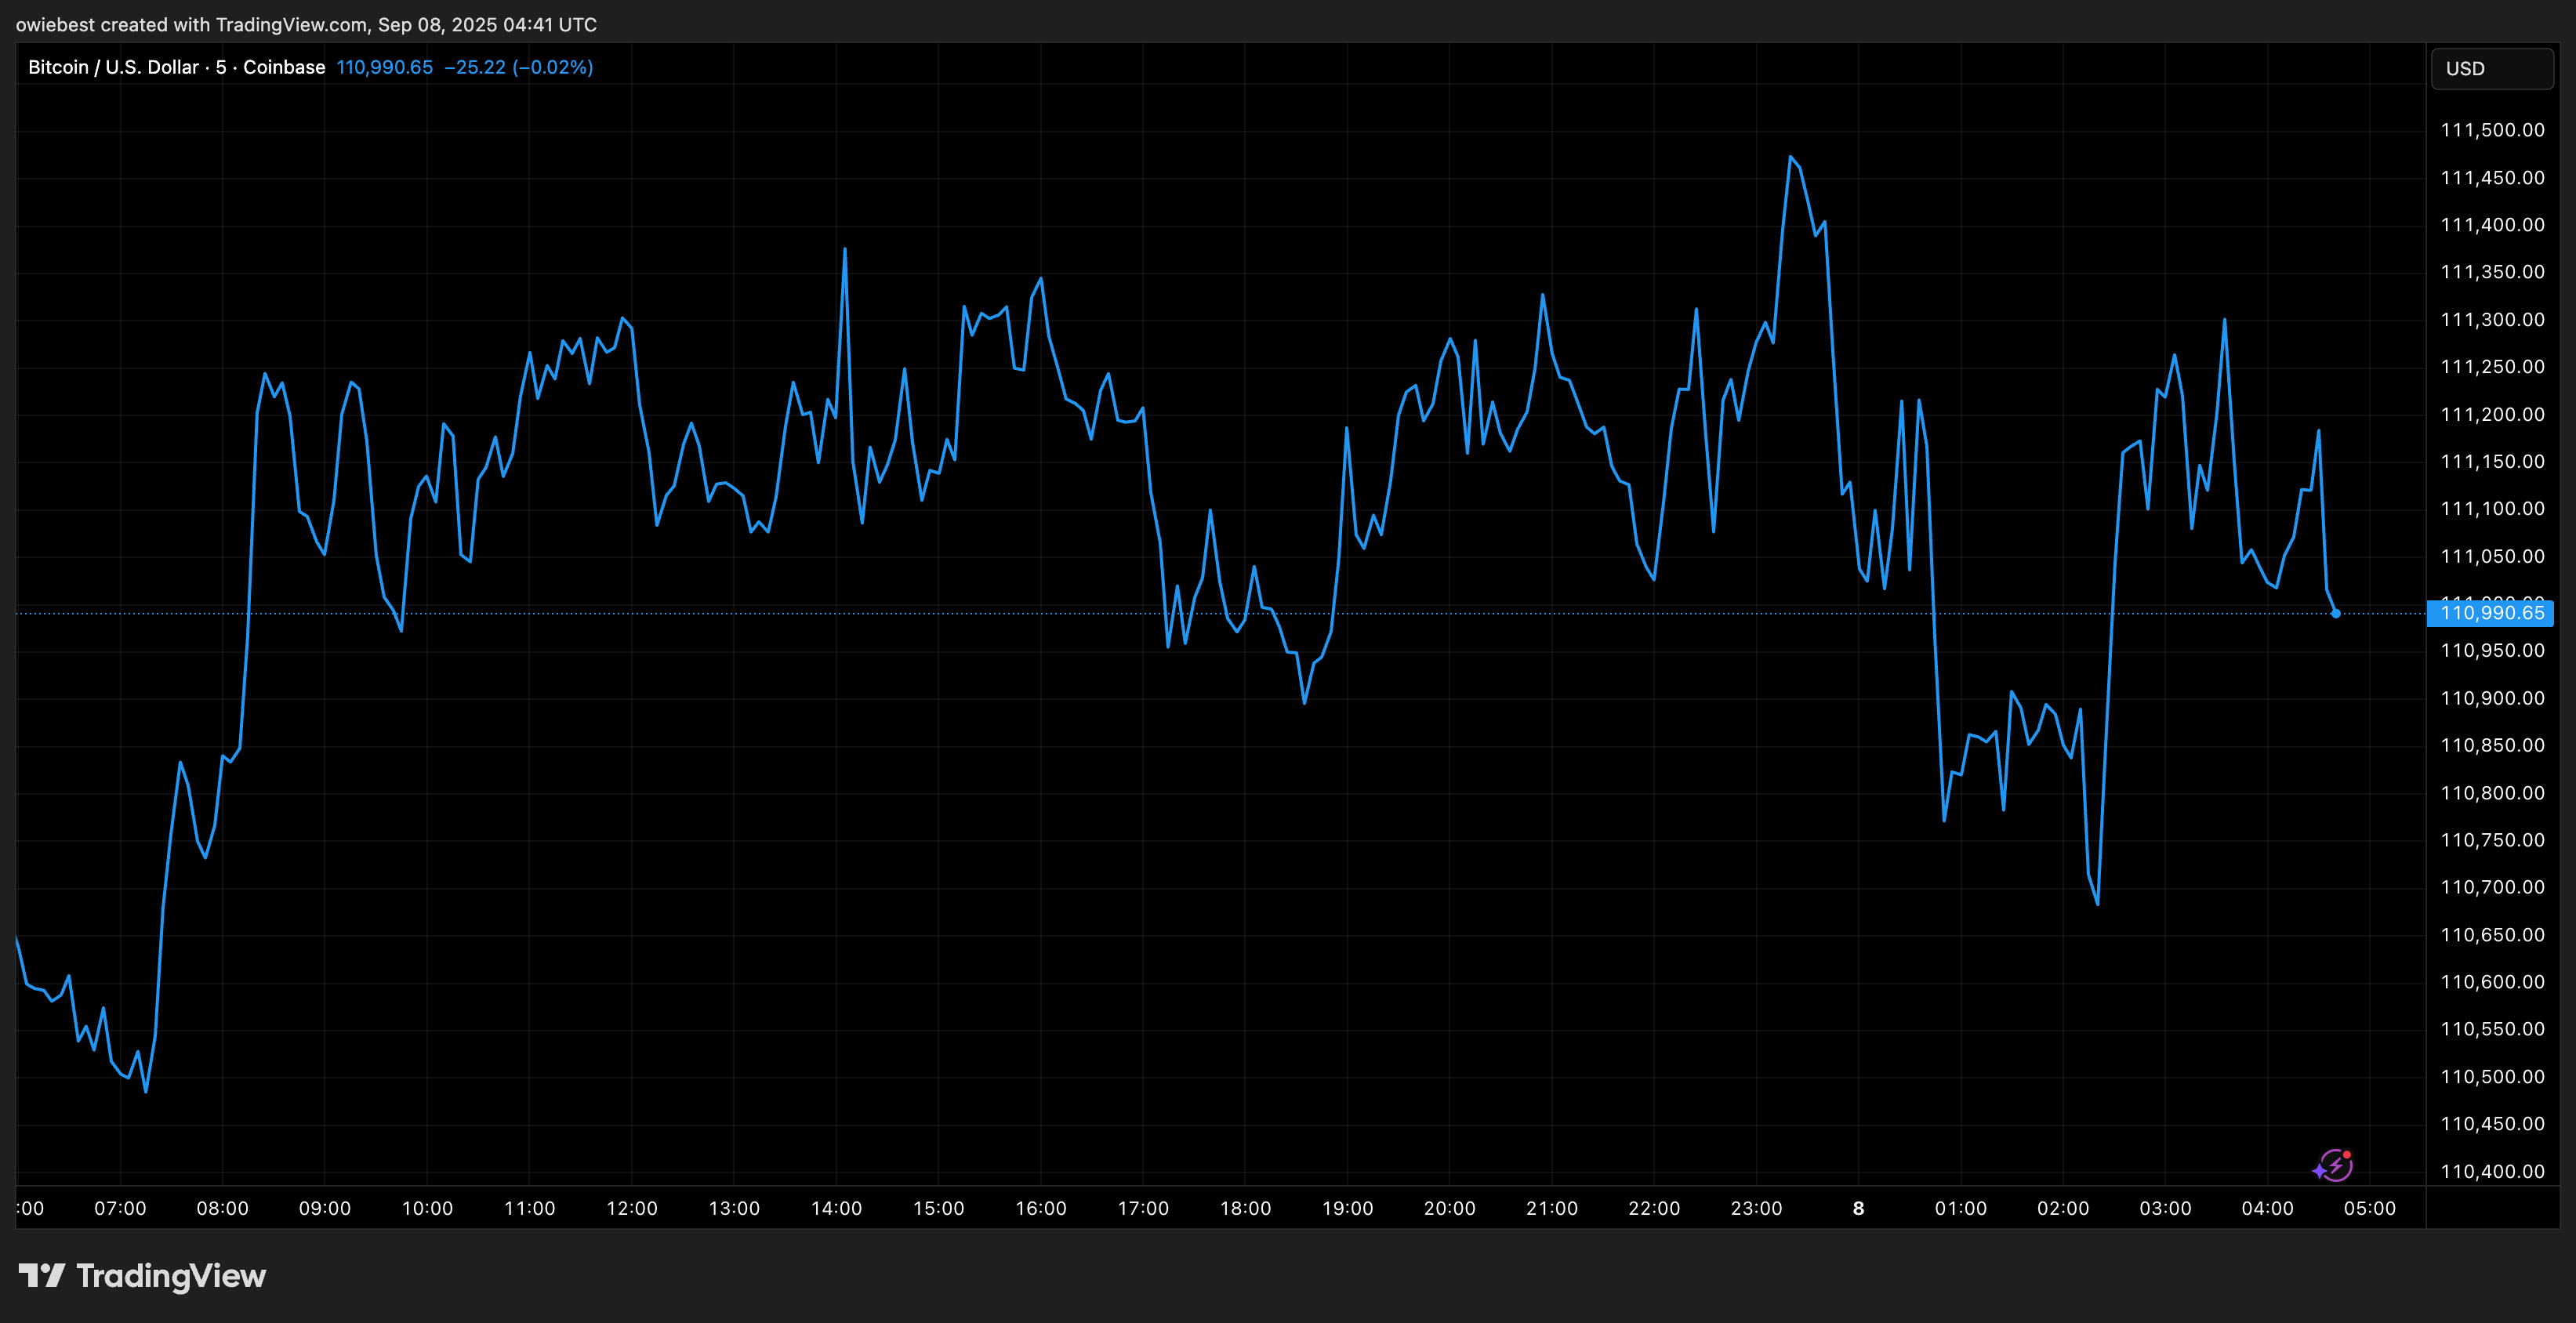Click the price change −25.22 (−0.02%)
Image resolution: width=2576 pixels, height=1323 pixels.
click(x=519, y=67)
